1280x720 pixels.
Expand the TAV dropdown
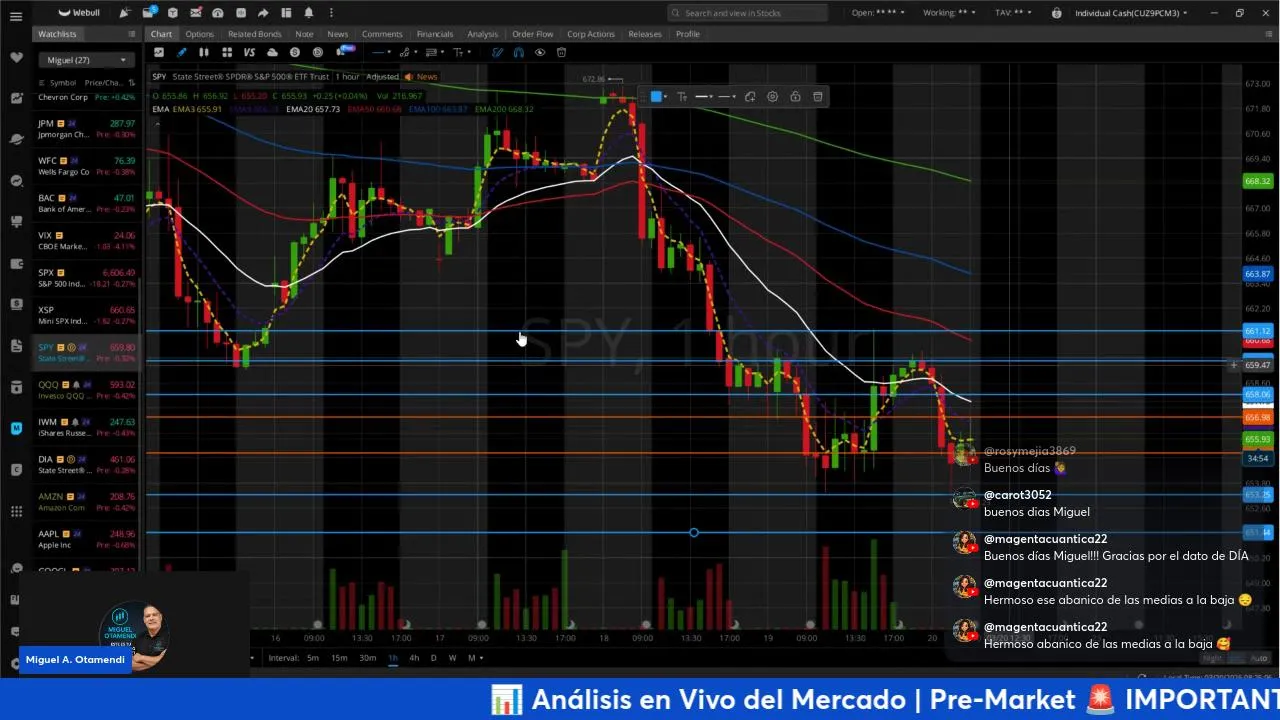point(1014,13)
